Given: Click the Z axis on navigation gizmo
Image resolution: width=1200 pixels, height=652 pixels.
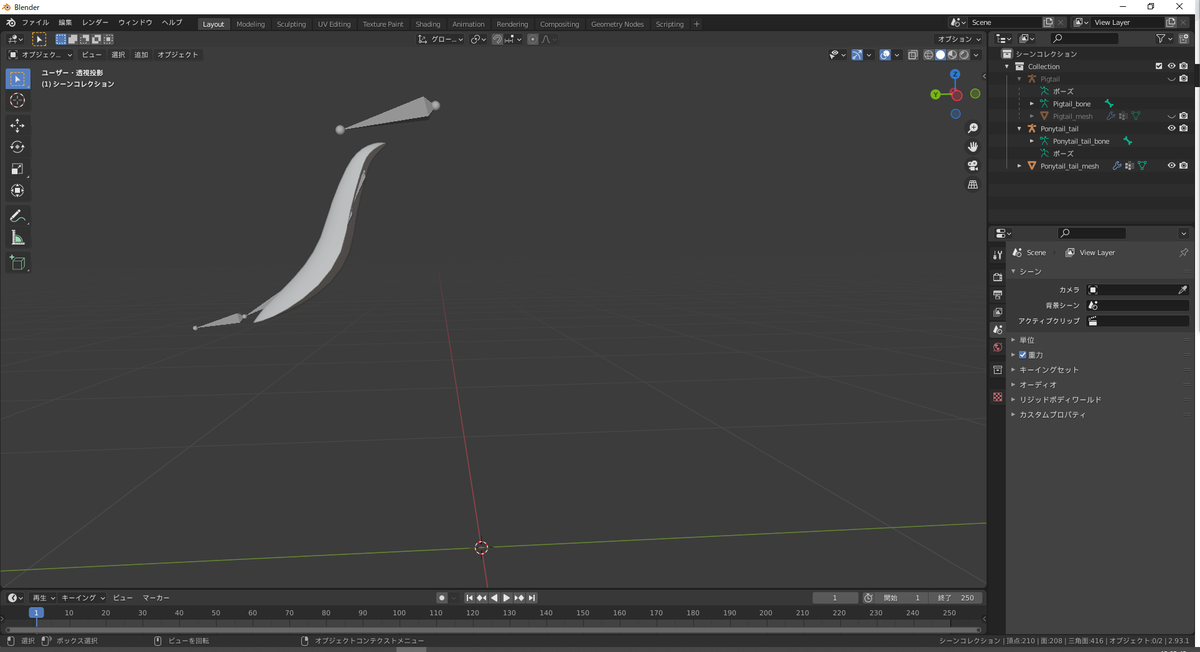Looking at the screenshot, I should (x=955, y=74).
